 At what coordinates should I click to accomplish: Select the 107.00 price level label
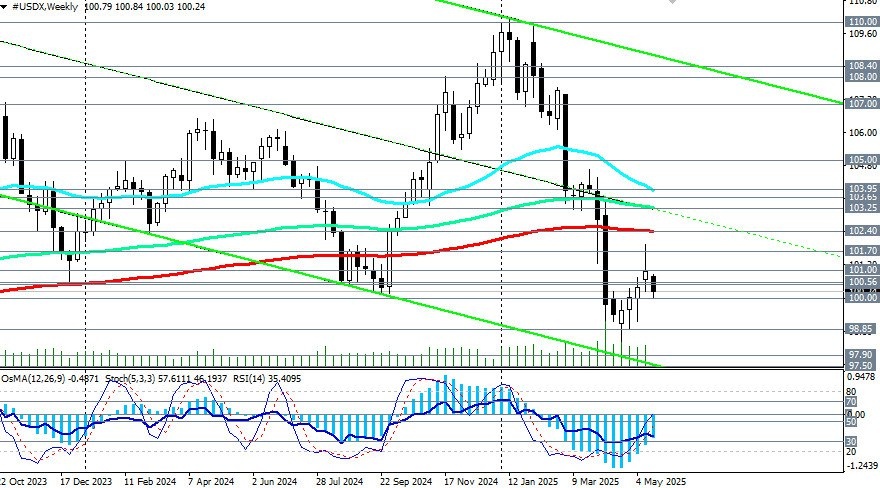(861, 103)
